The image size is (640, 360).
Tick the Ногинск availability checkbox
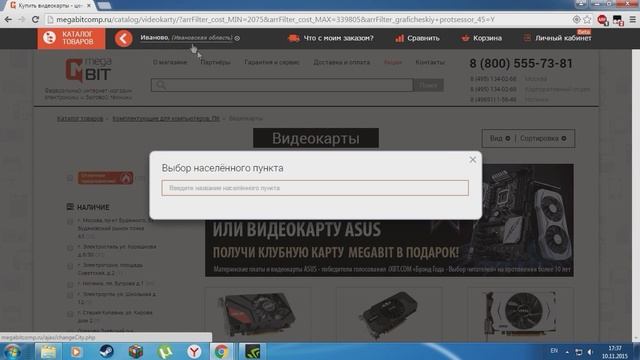coord(70,284)
